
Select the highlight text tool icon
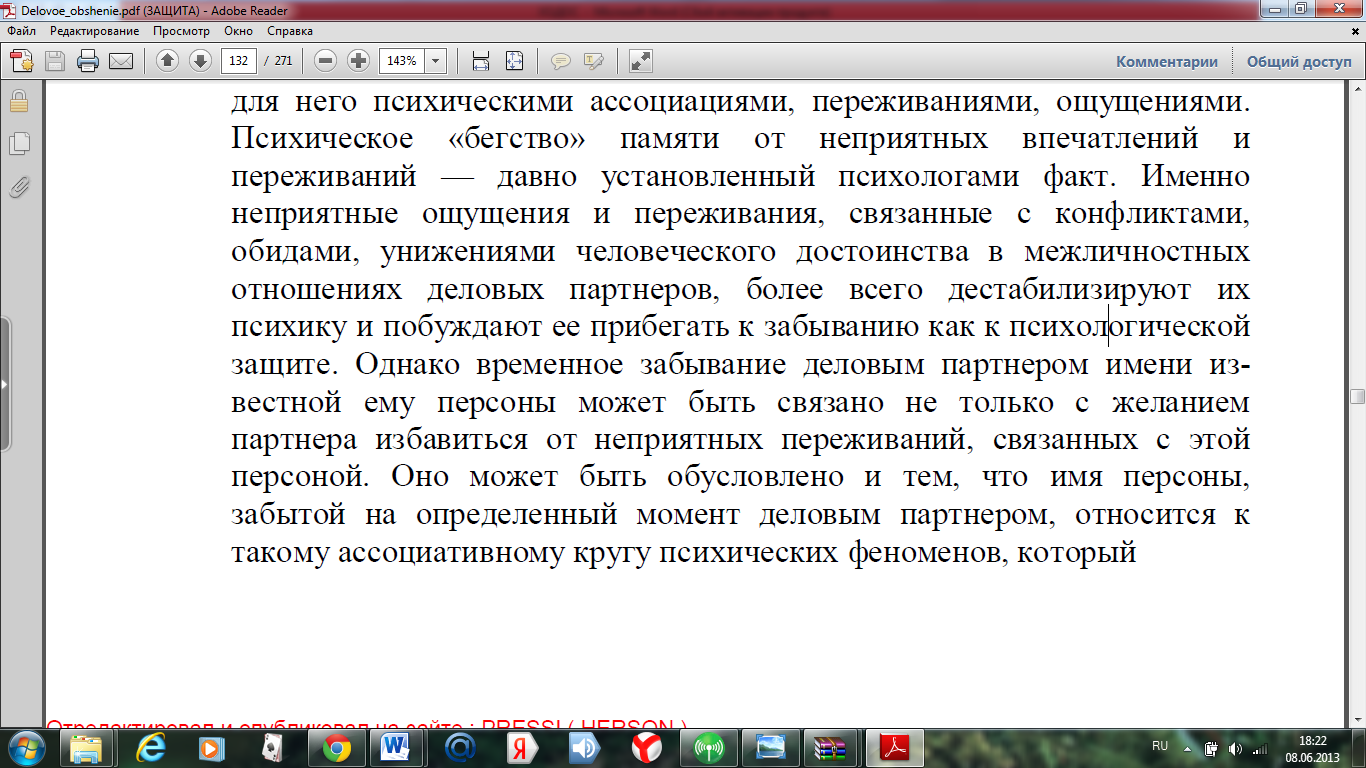click(593, 61)
